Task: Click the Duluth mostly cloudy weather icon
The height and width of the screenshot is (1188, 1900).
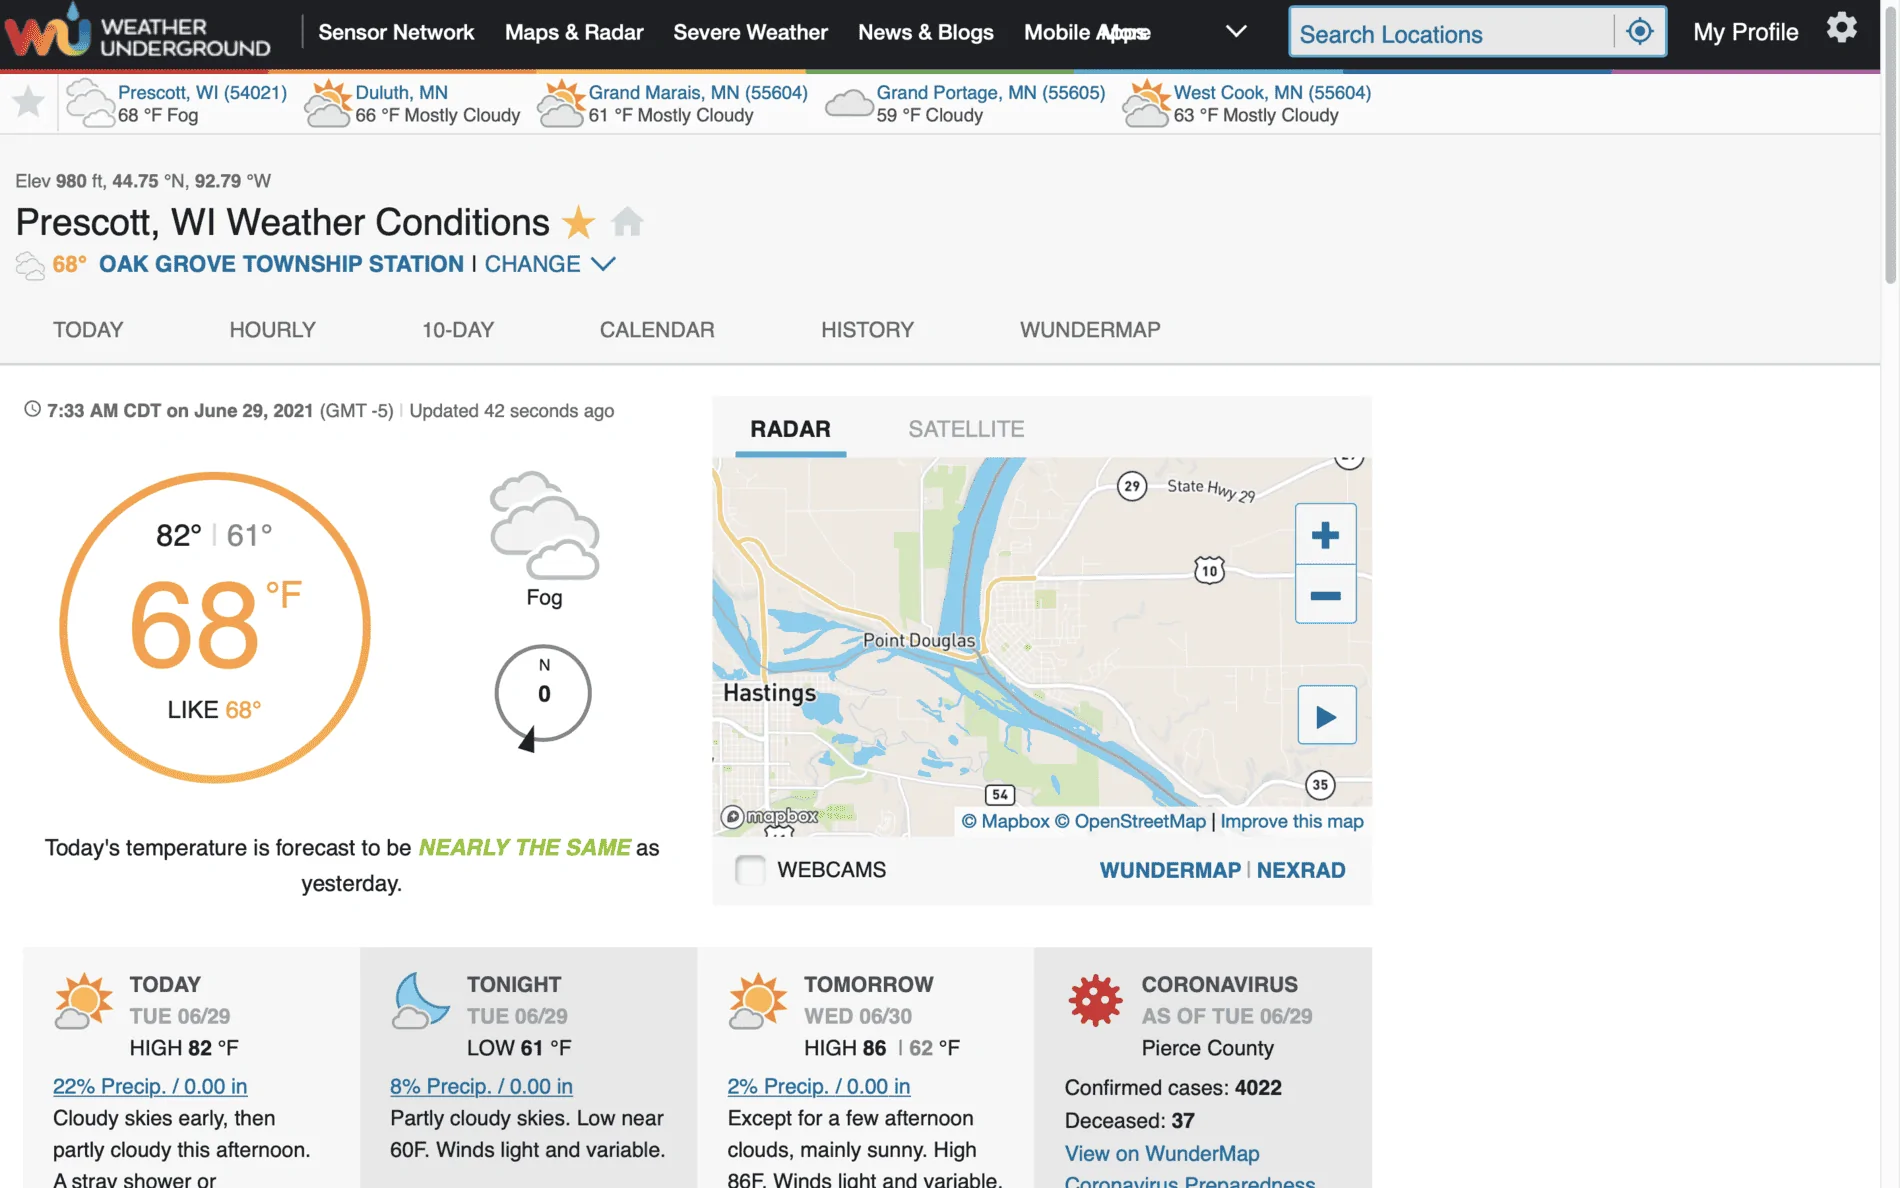Action: [327, 103]
